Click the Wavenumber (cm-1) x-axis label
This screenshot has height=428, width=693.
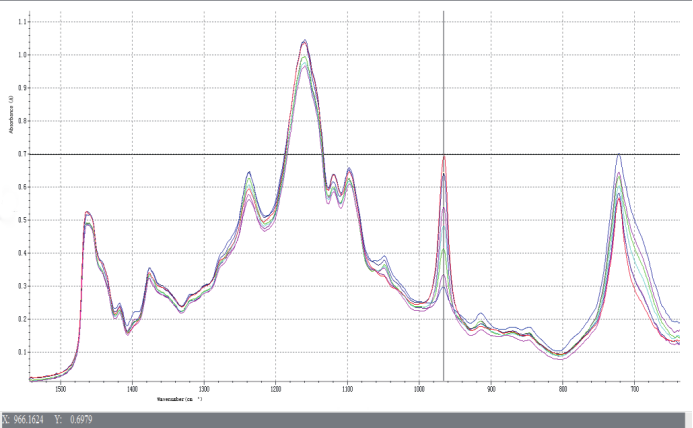179,399
